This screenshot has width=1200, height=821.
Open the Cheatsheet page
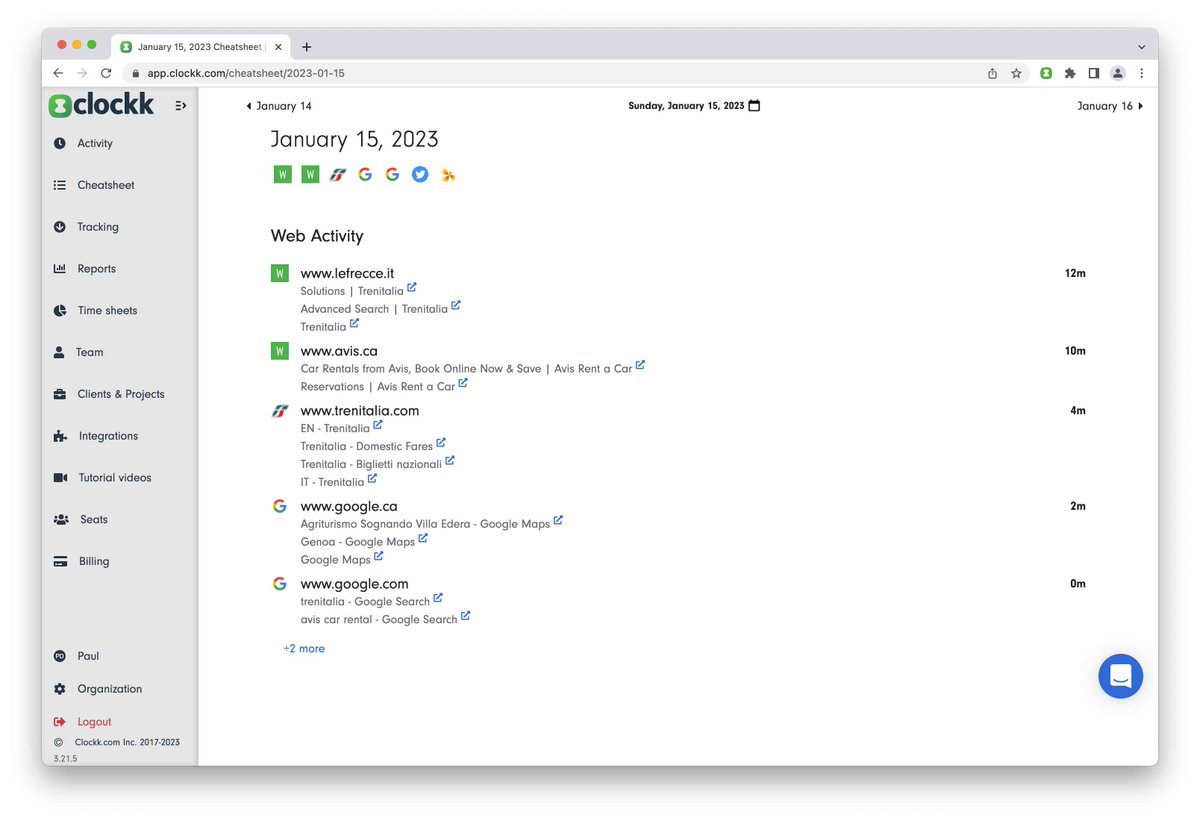[106, 185]
